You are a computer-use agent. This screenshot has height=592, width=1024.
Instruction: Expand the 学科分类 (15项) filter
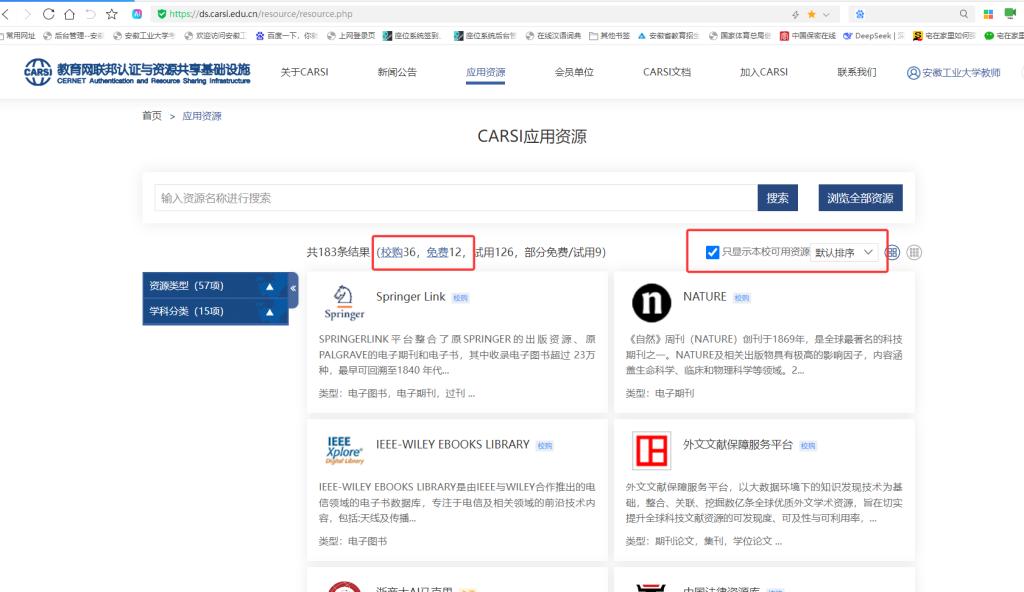point(268,312)
